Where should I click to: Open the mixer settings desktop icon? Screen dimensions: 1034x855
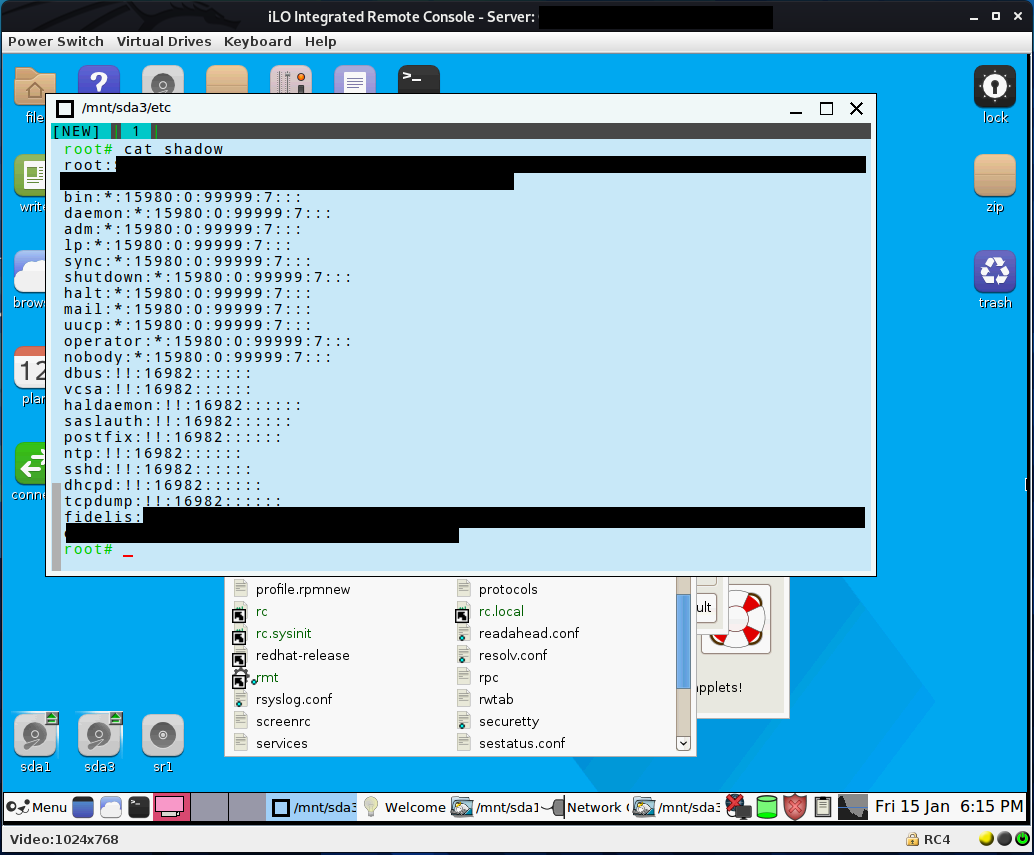point(291,80)
